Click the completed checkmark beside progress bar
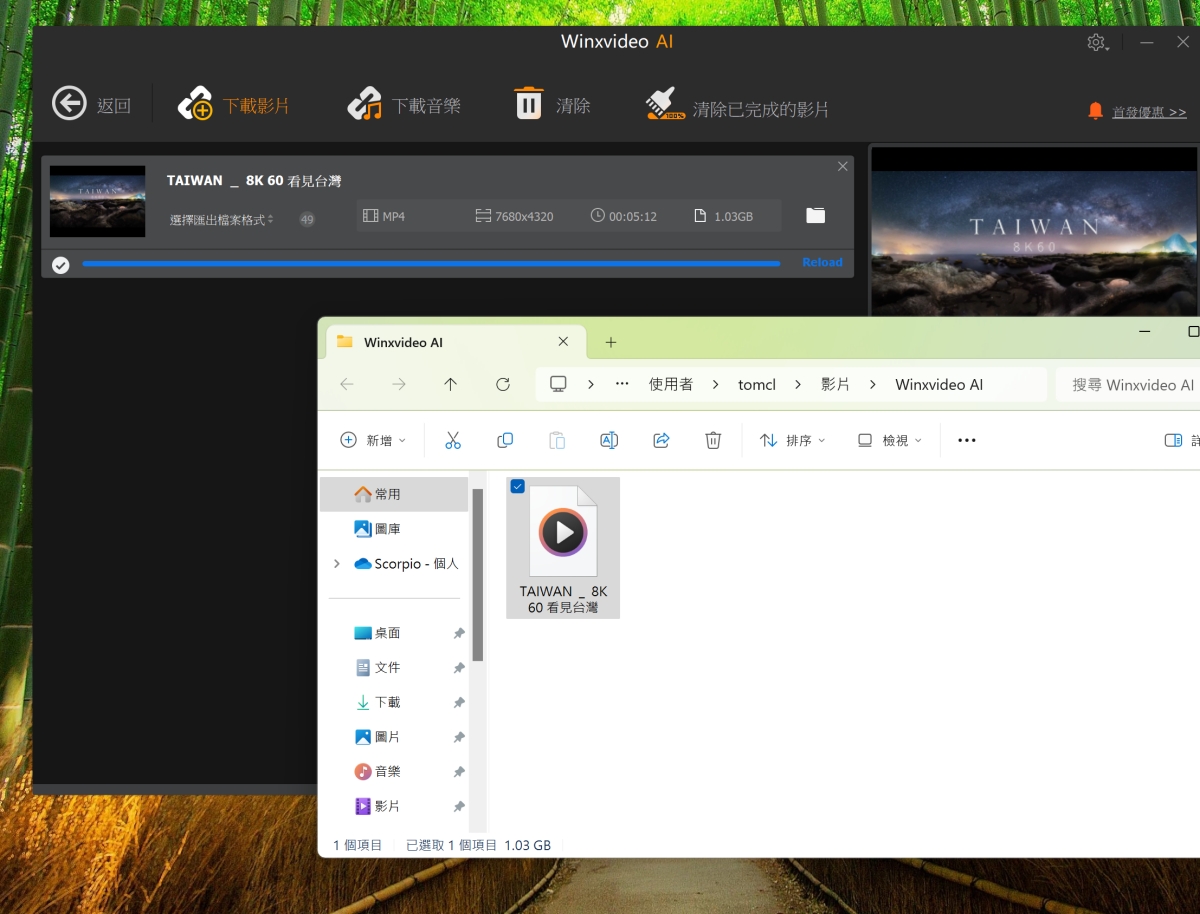 [61, 264]
